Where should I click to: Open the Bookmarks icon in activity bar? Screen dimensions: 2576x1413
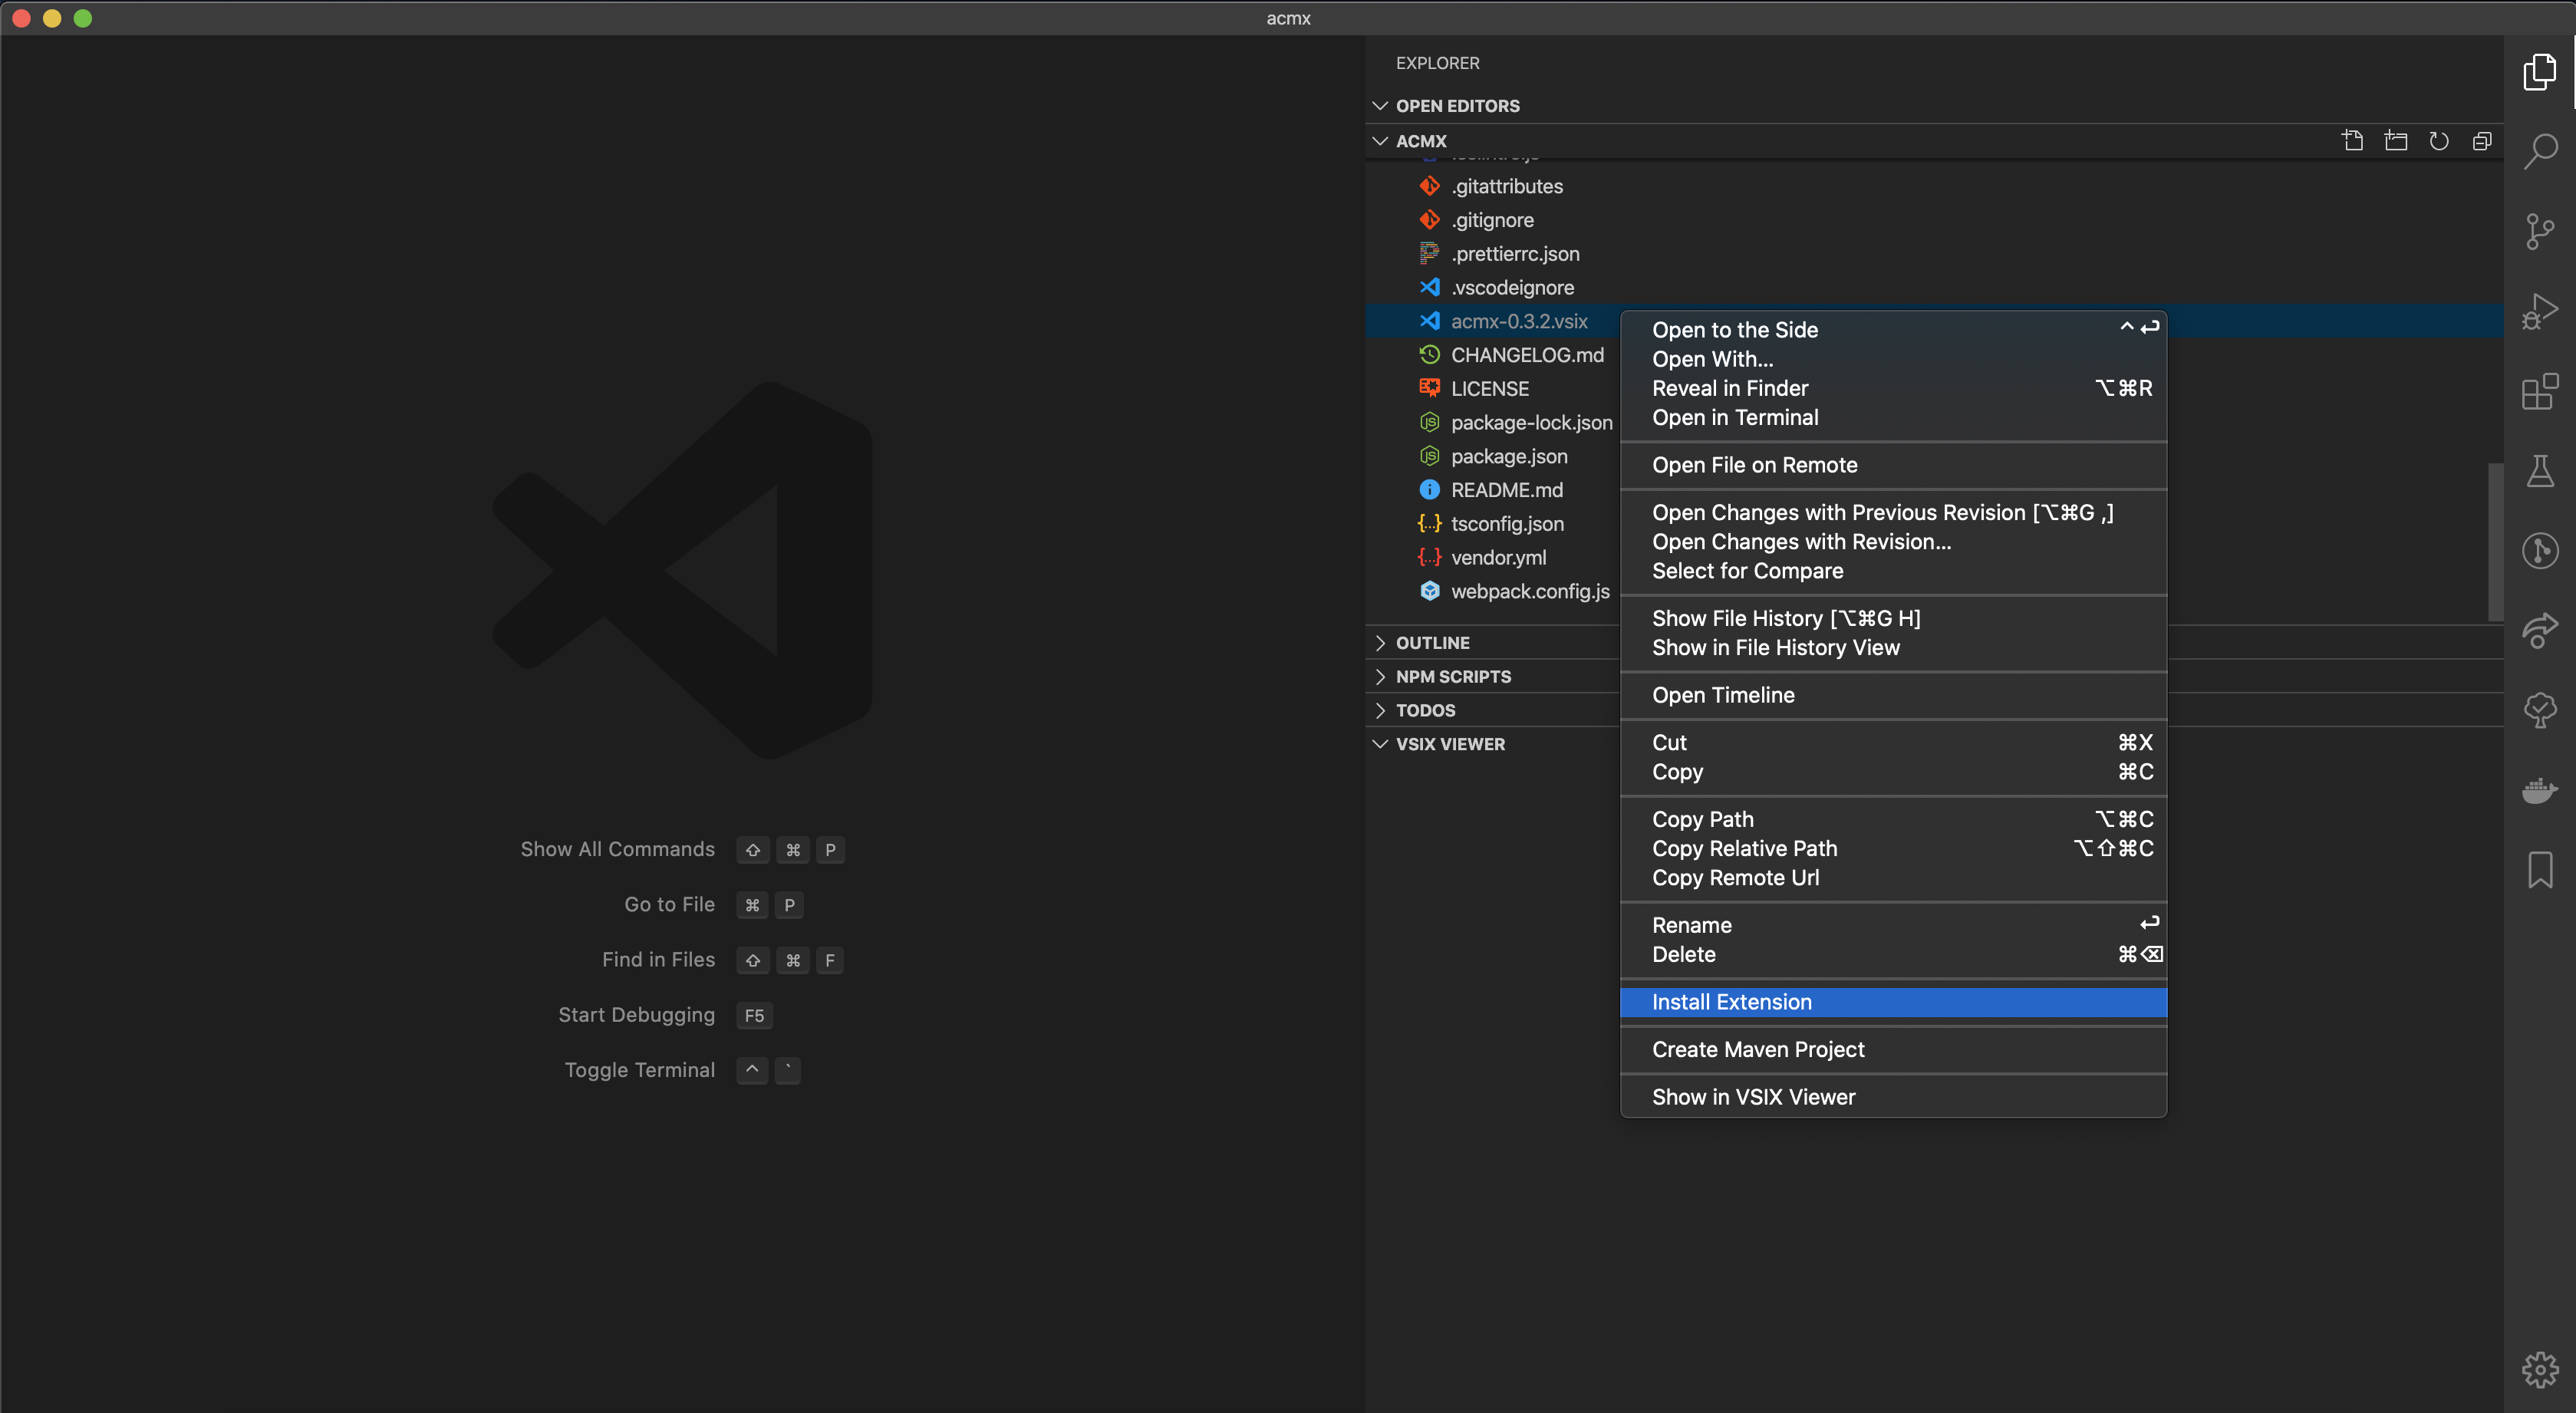click(x=2540, y=869)
